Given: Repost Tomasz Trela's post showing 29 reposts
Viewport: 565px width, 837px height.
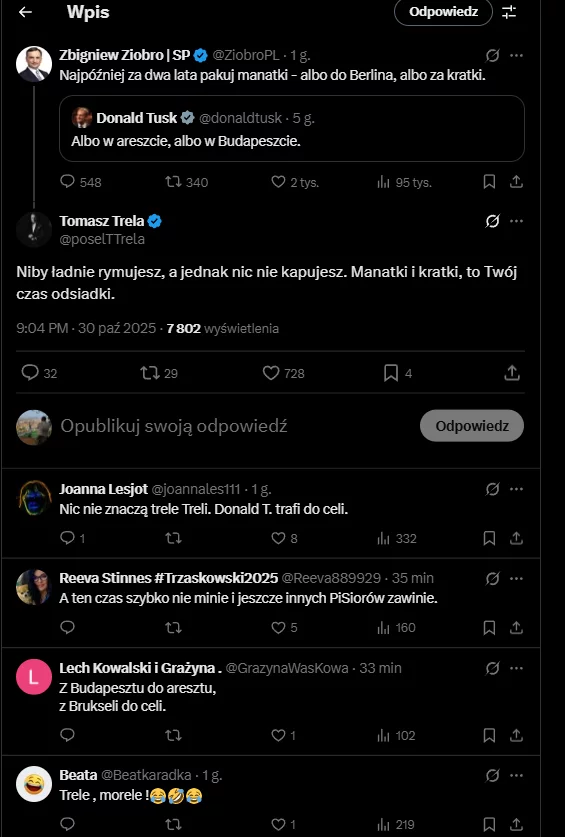Looking at the screenshot, I should [159, 373].
